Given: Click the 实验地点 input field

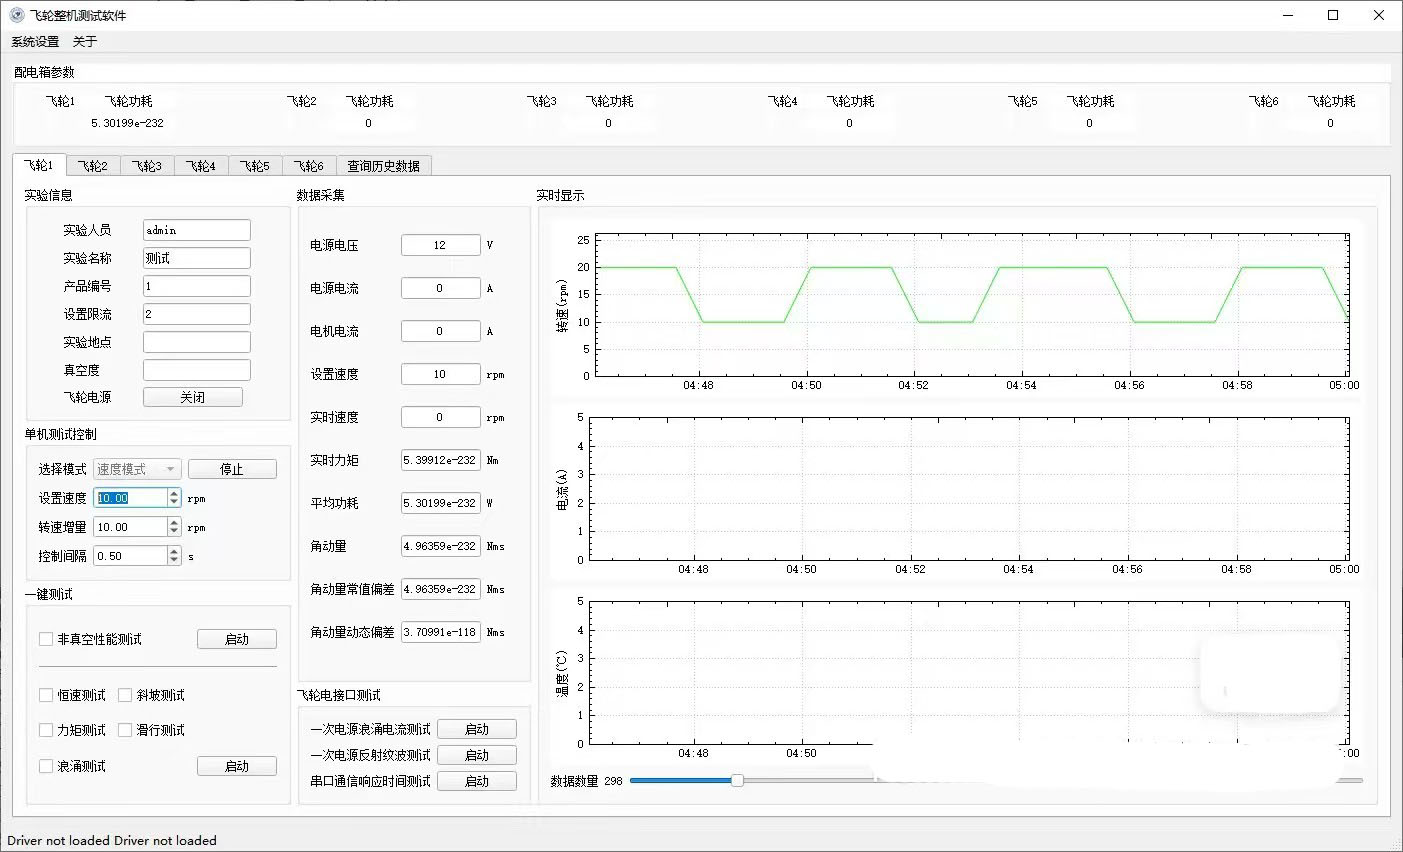Looking at the screenshot, I should point(196,342).
